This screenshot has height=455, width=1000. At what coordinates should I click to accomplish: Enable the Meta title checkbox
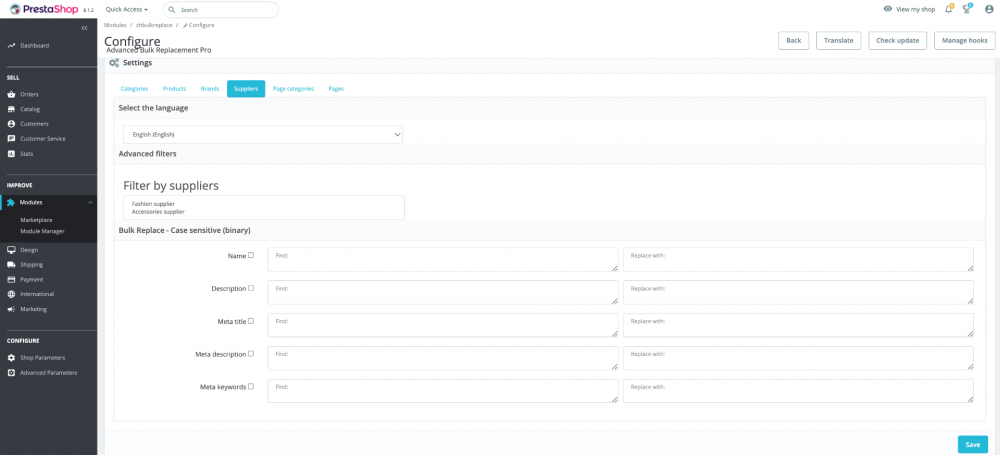251,321
